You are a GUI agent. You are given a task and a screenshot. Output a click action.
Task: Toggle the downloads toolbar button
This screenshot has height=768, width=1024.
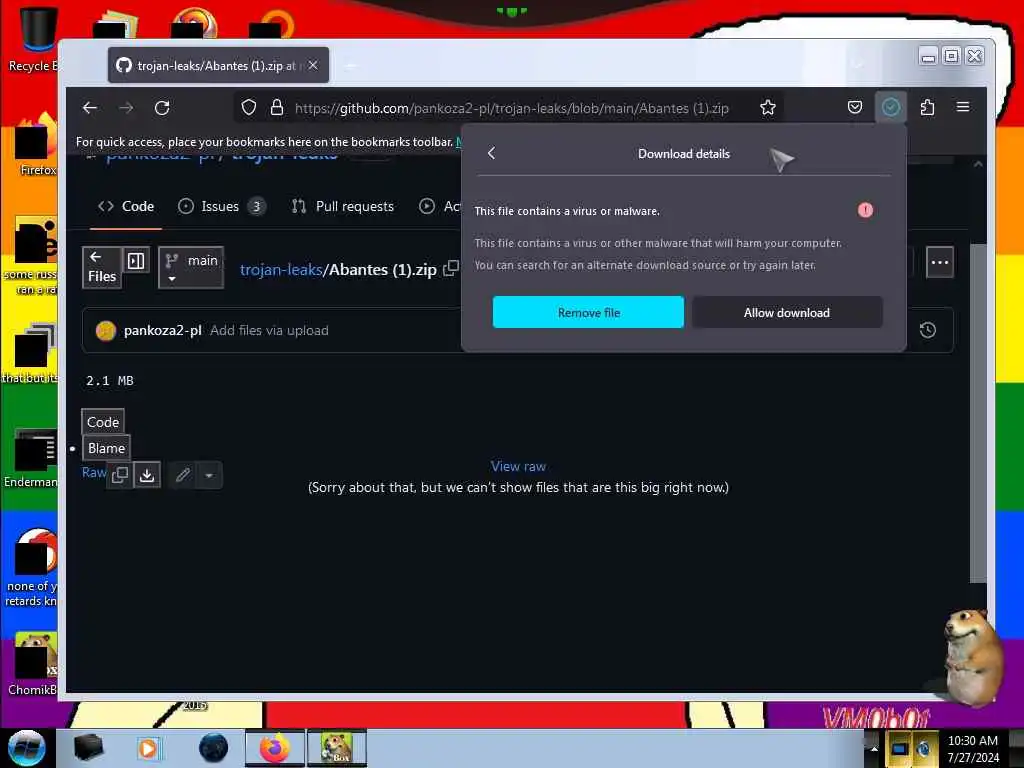coord(891,107)
